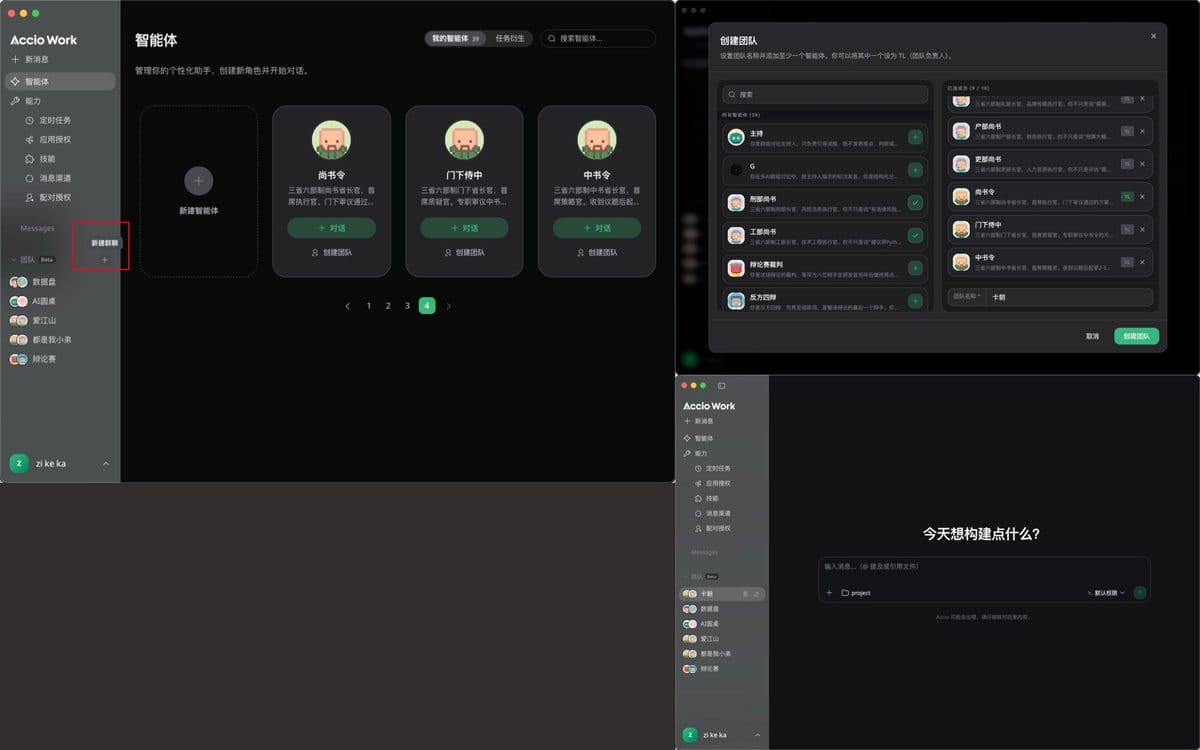The width and height of the screenshot is (1200, 750).
Task: Open the project folder in the message box
Action: click(x=856, y=593)
